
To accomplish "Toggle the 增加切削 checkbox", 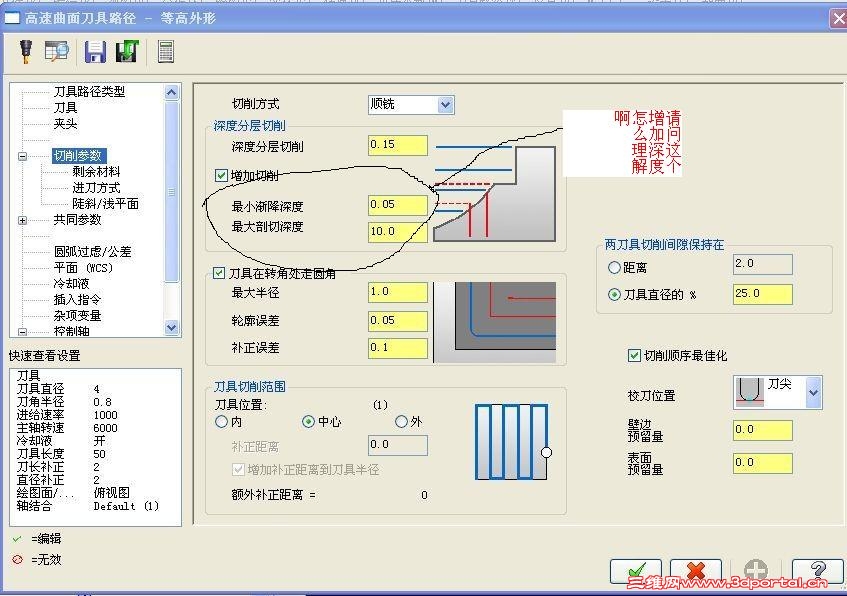I will point(222,174).
